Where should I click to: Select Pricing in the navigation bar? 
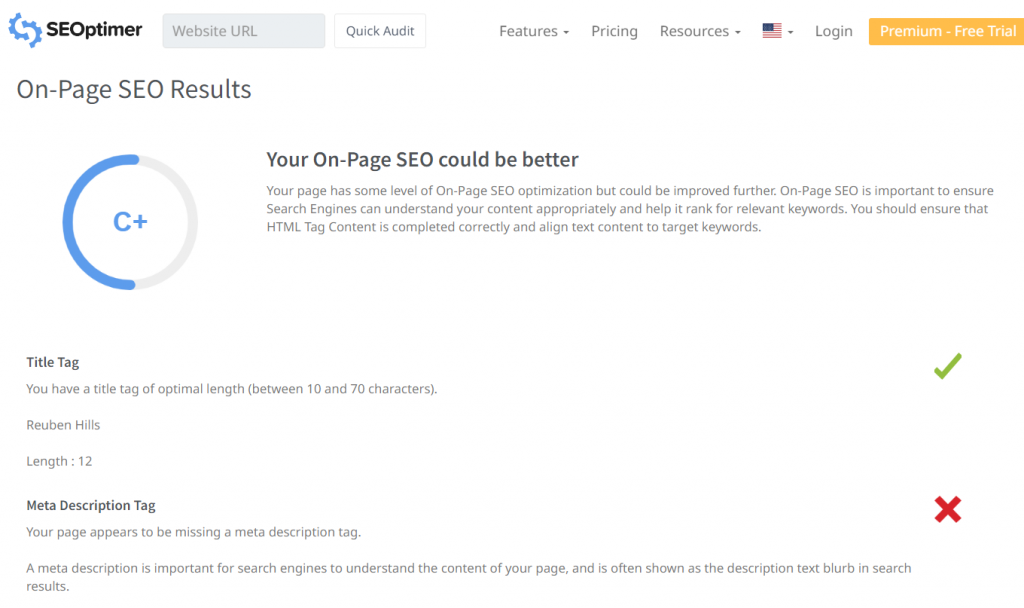coord(614,31)
